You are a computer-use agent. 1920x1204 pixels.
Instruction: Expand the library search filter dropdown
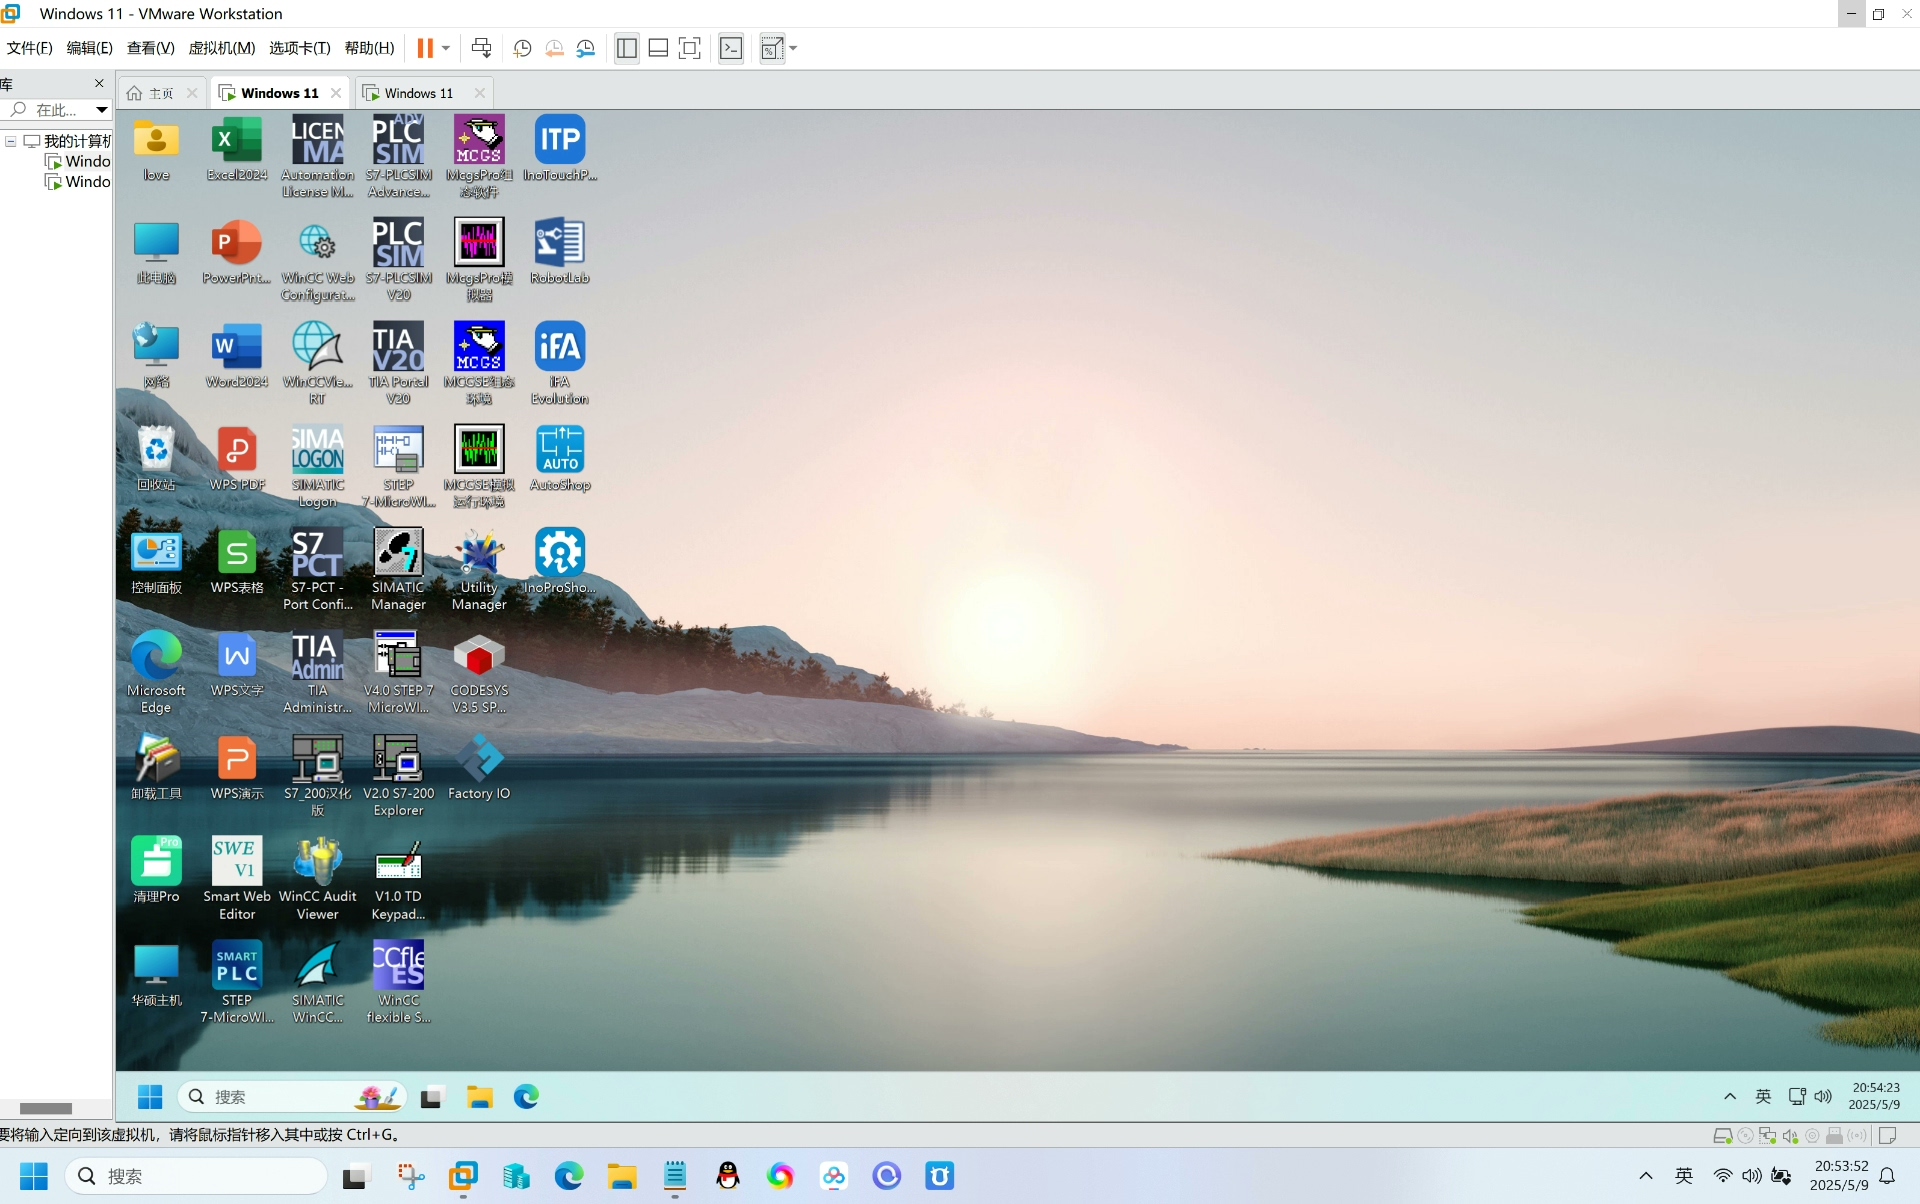pos(101,110)
